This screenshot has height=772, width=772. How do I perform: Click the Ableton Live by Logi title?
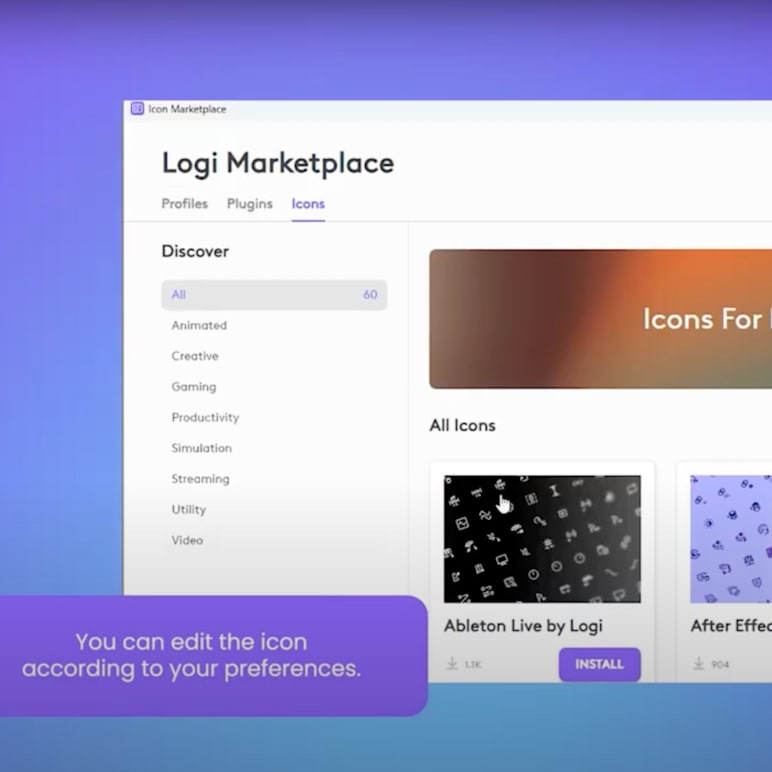coord(523,626)
